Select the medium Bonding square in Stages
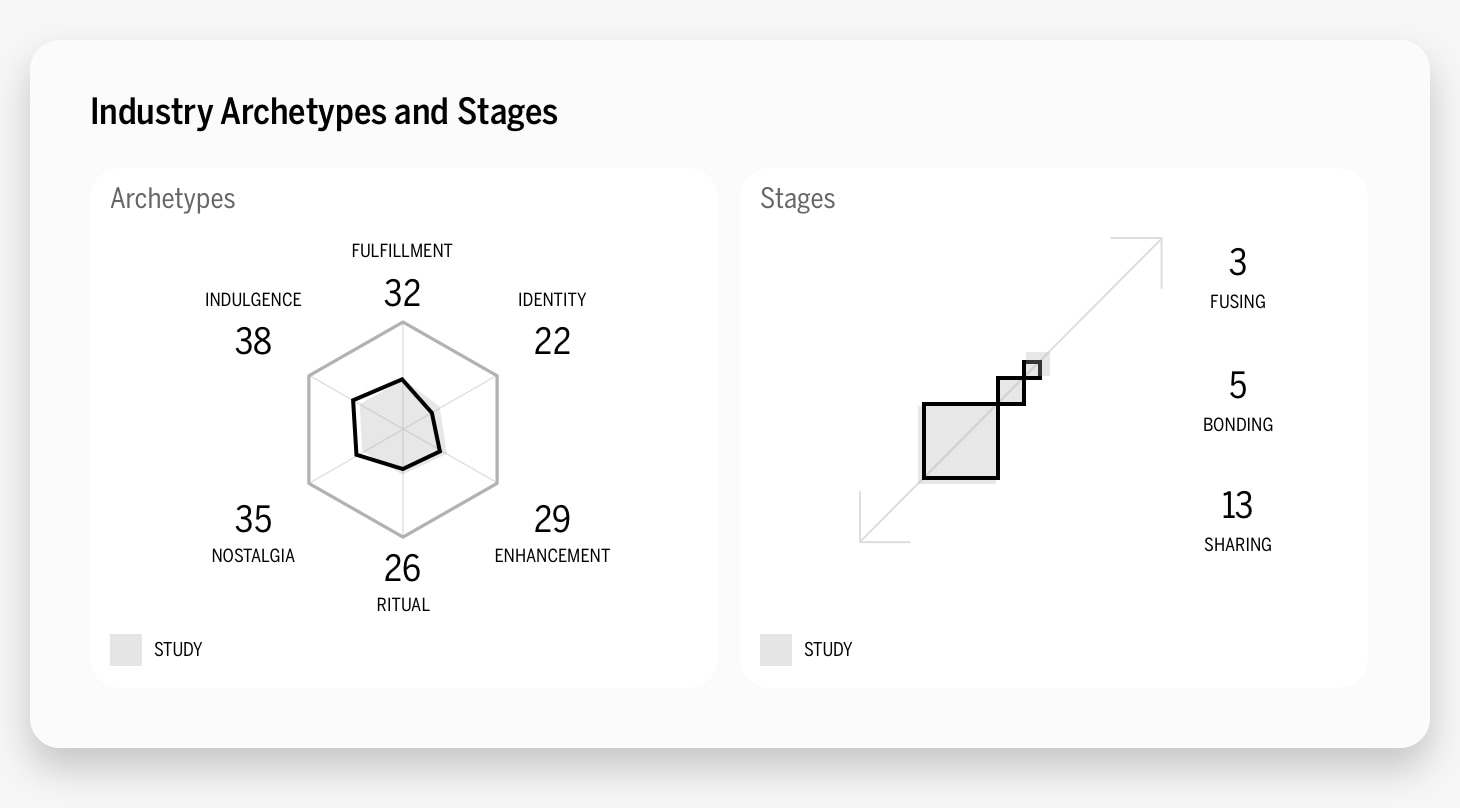Viewport: 1460px width, 808px height. [x=1012, y=391]
